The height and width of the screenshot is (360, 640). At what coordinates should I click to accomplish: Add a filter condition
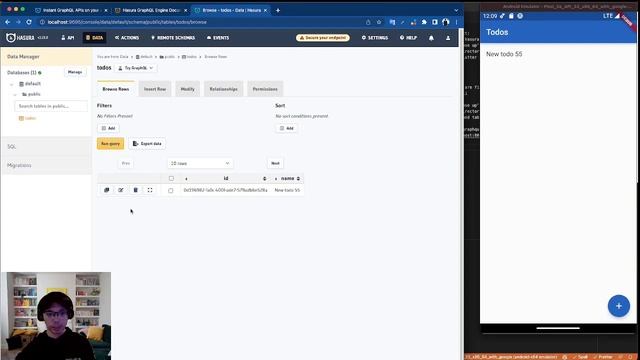pyautogui.click(x=108, y=128)
